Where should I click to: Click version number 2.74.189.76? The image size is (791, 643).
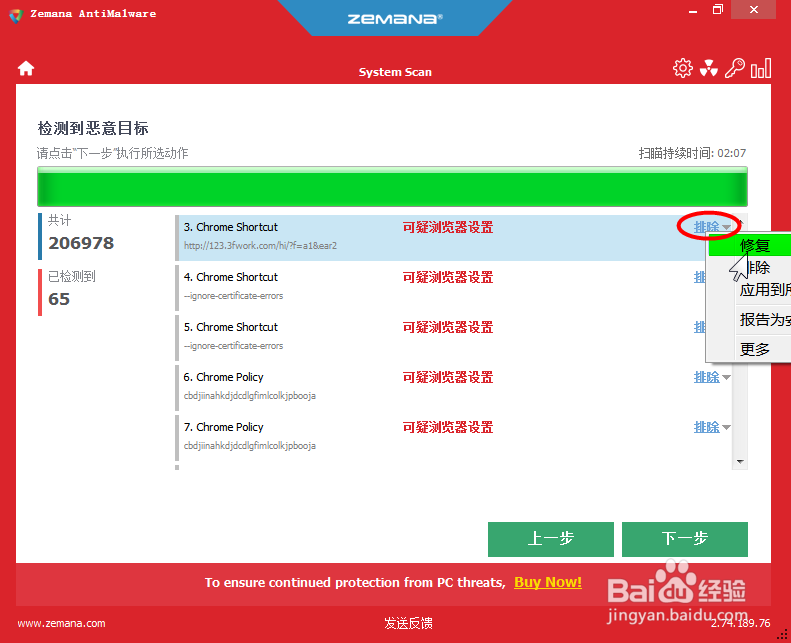(741, 623)
